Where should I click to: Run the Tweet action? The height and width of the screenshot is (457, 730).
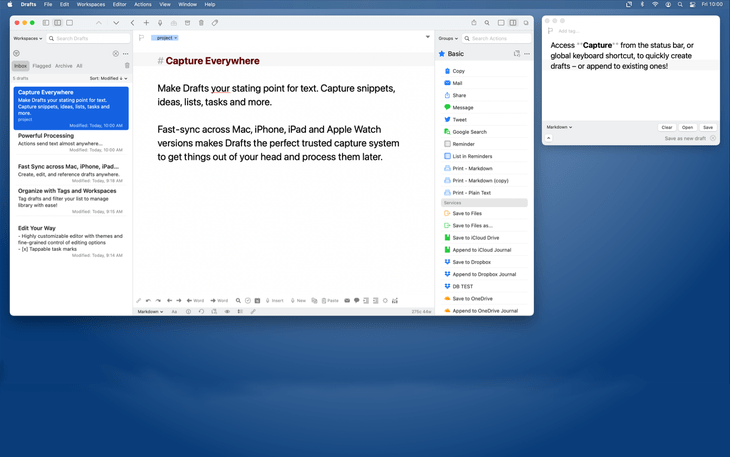point(484,120)
